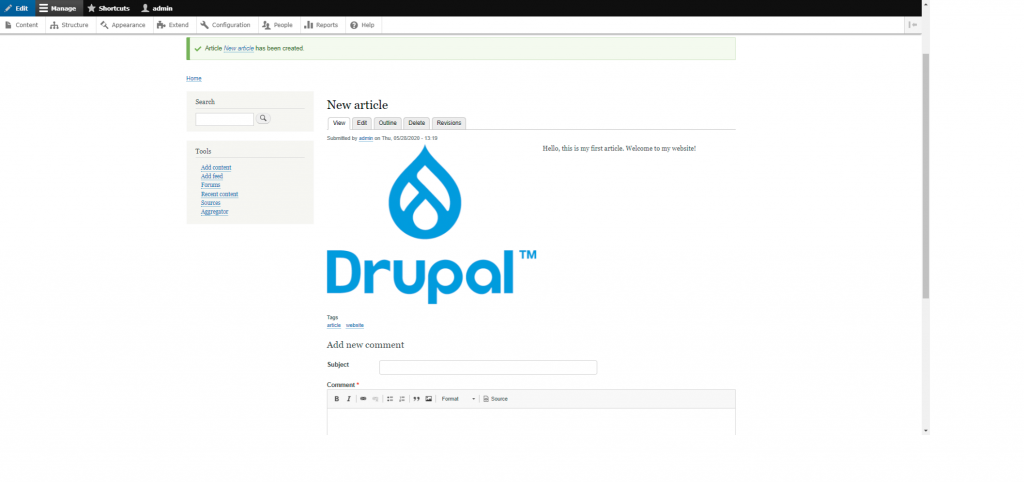
Task: Click the Bold icon in comment editor
Action: (337, 399)
